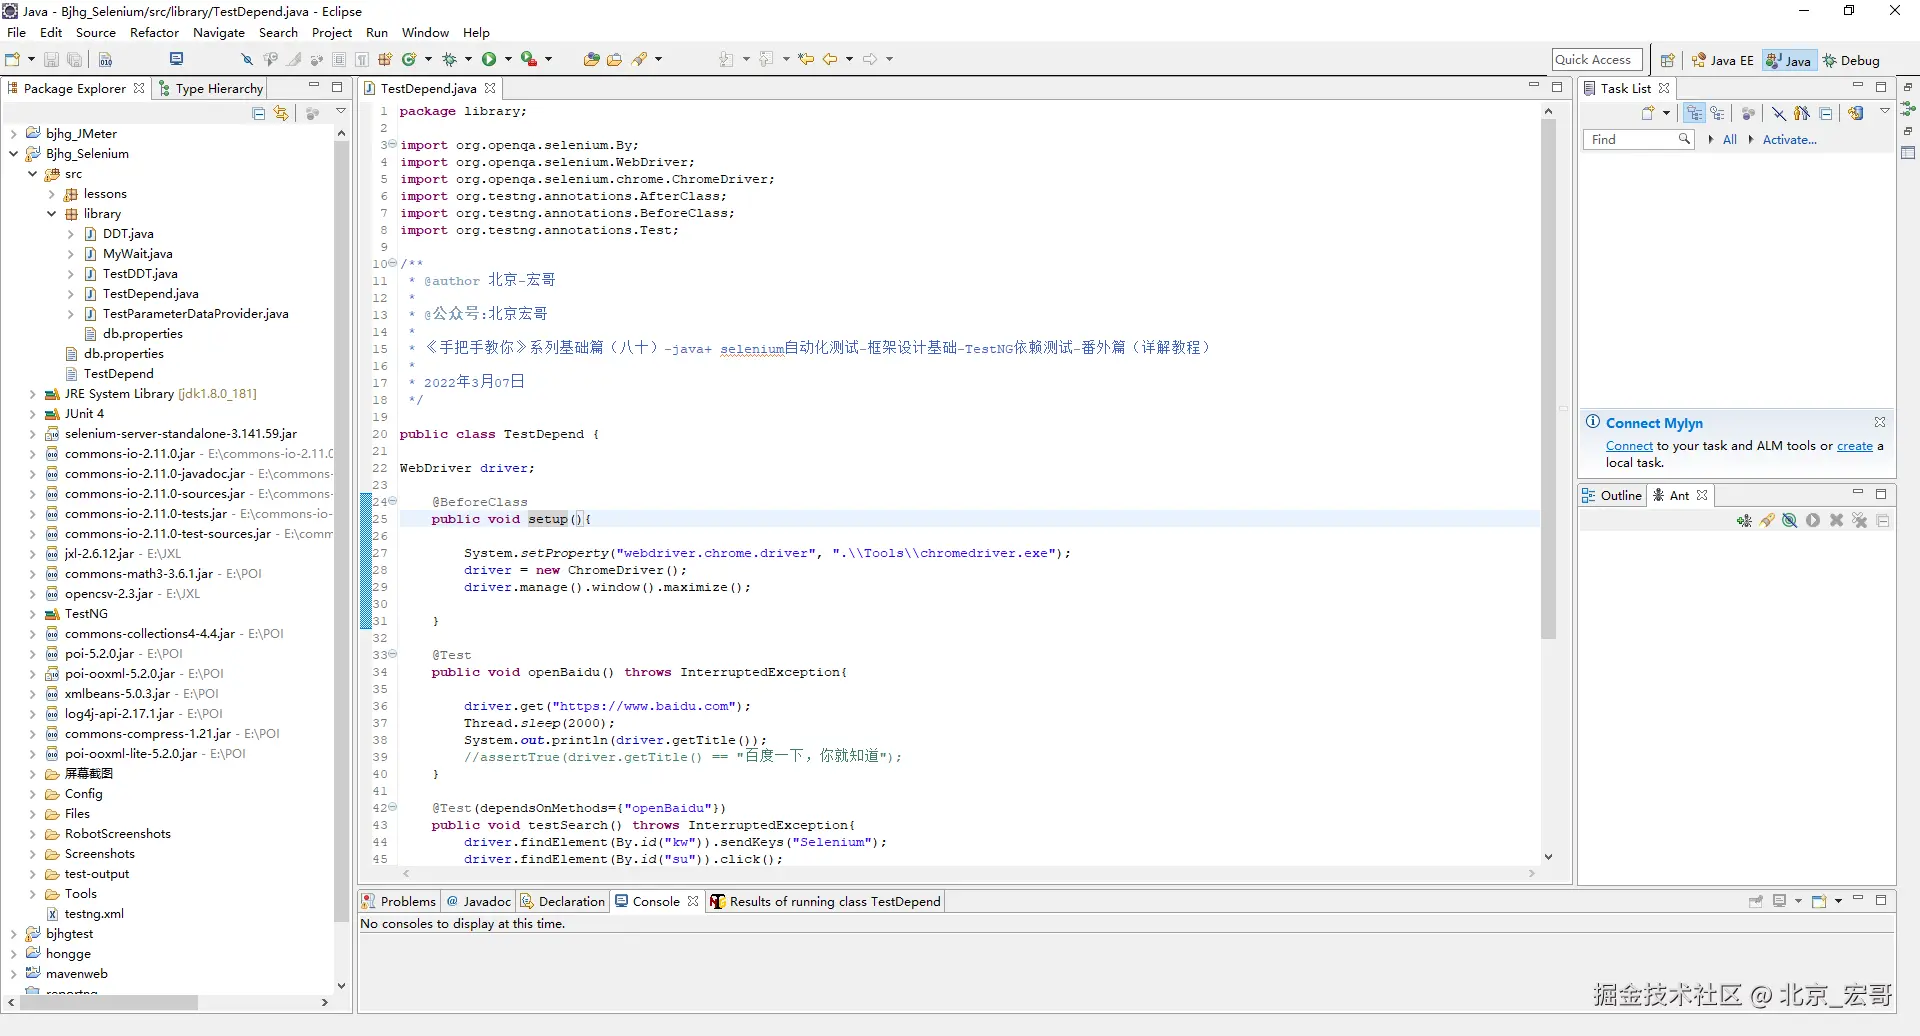
Task: Click the Open Perspective icon
Action: [x=1667, y=60]
